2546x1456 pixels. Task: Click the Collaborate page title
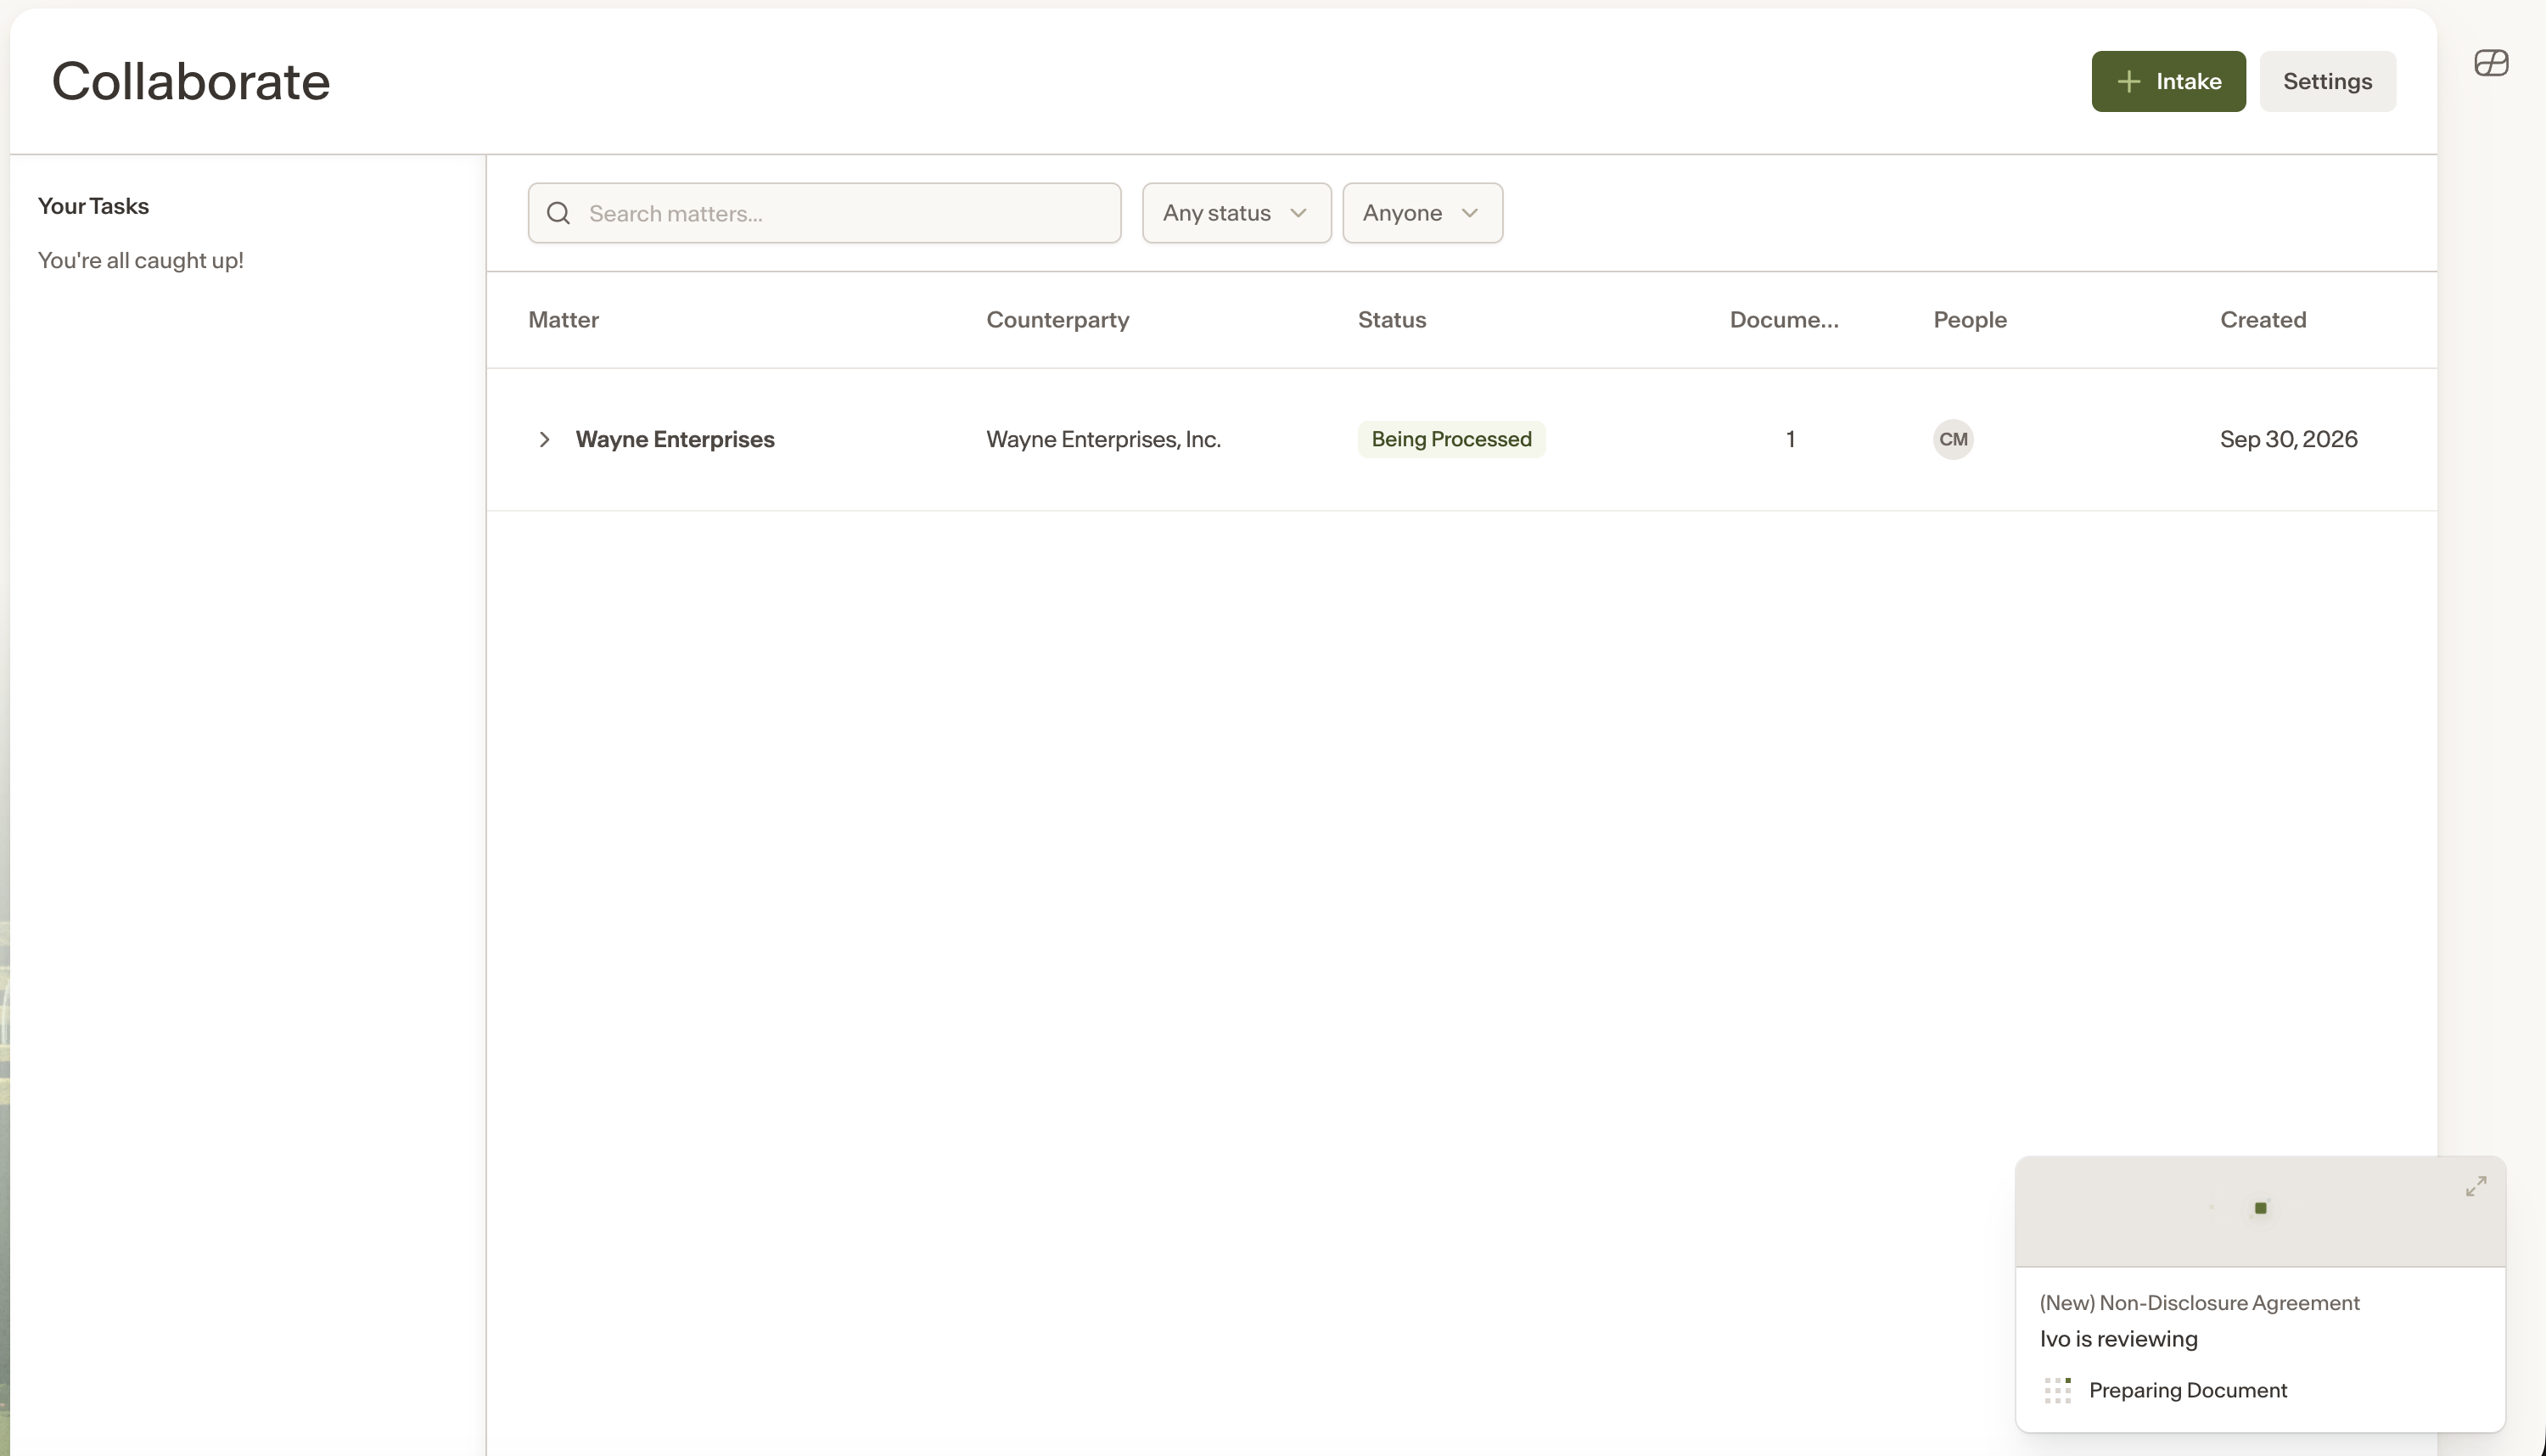pos(191,81)
